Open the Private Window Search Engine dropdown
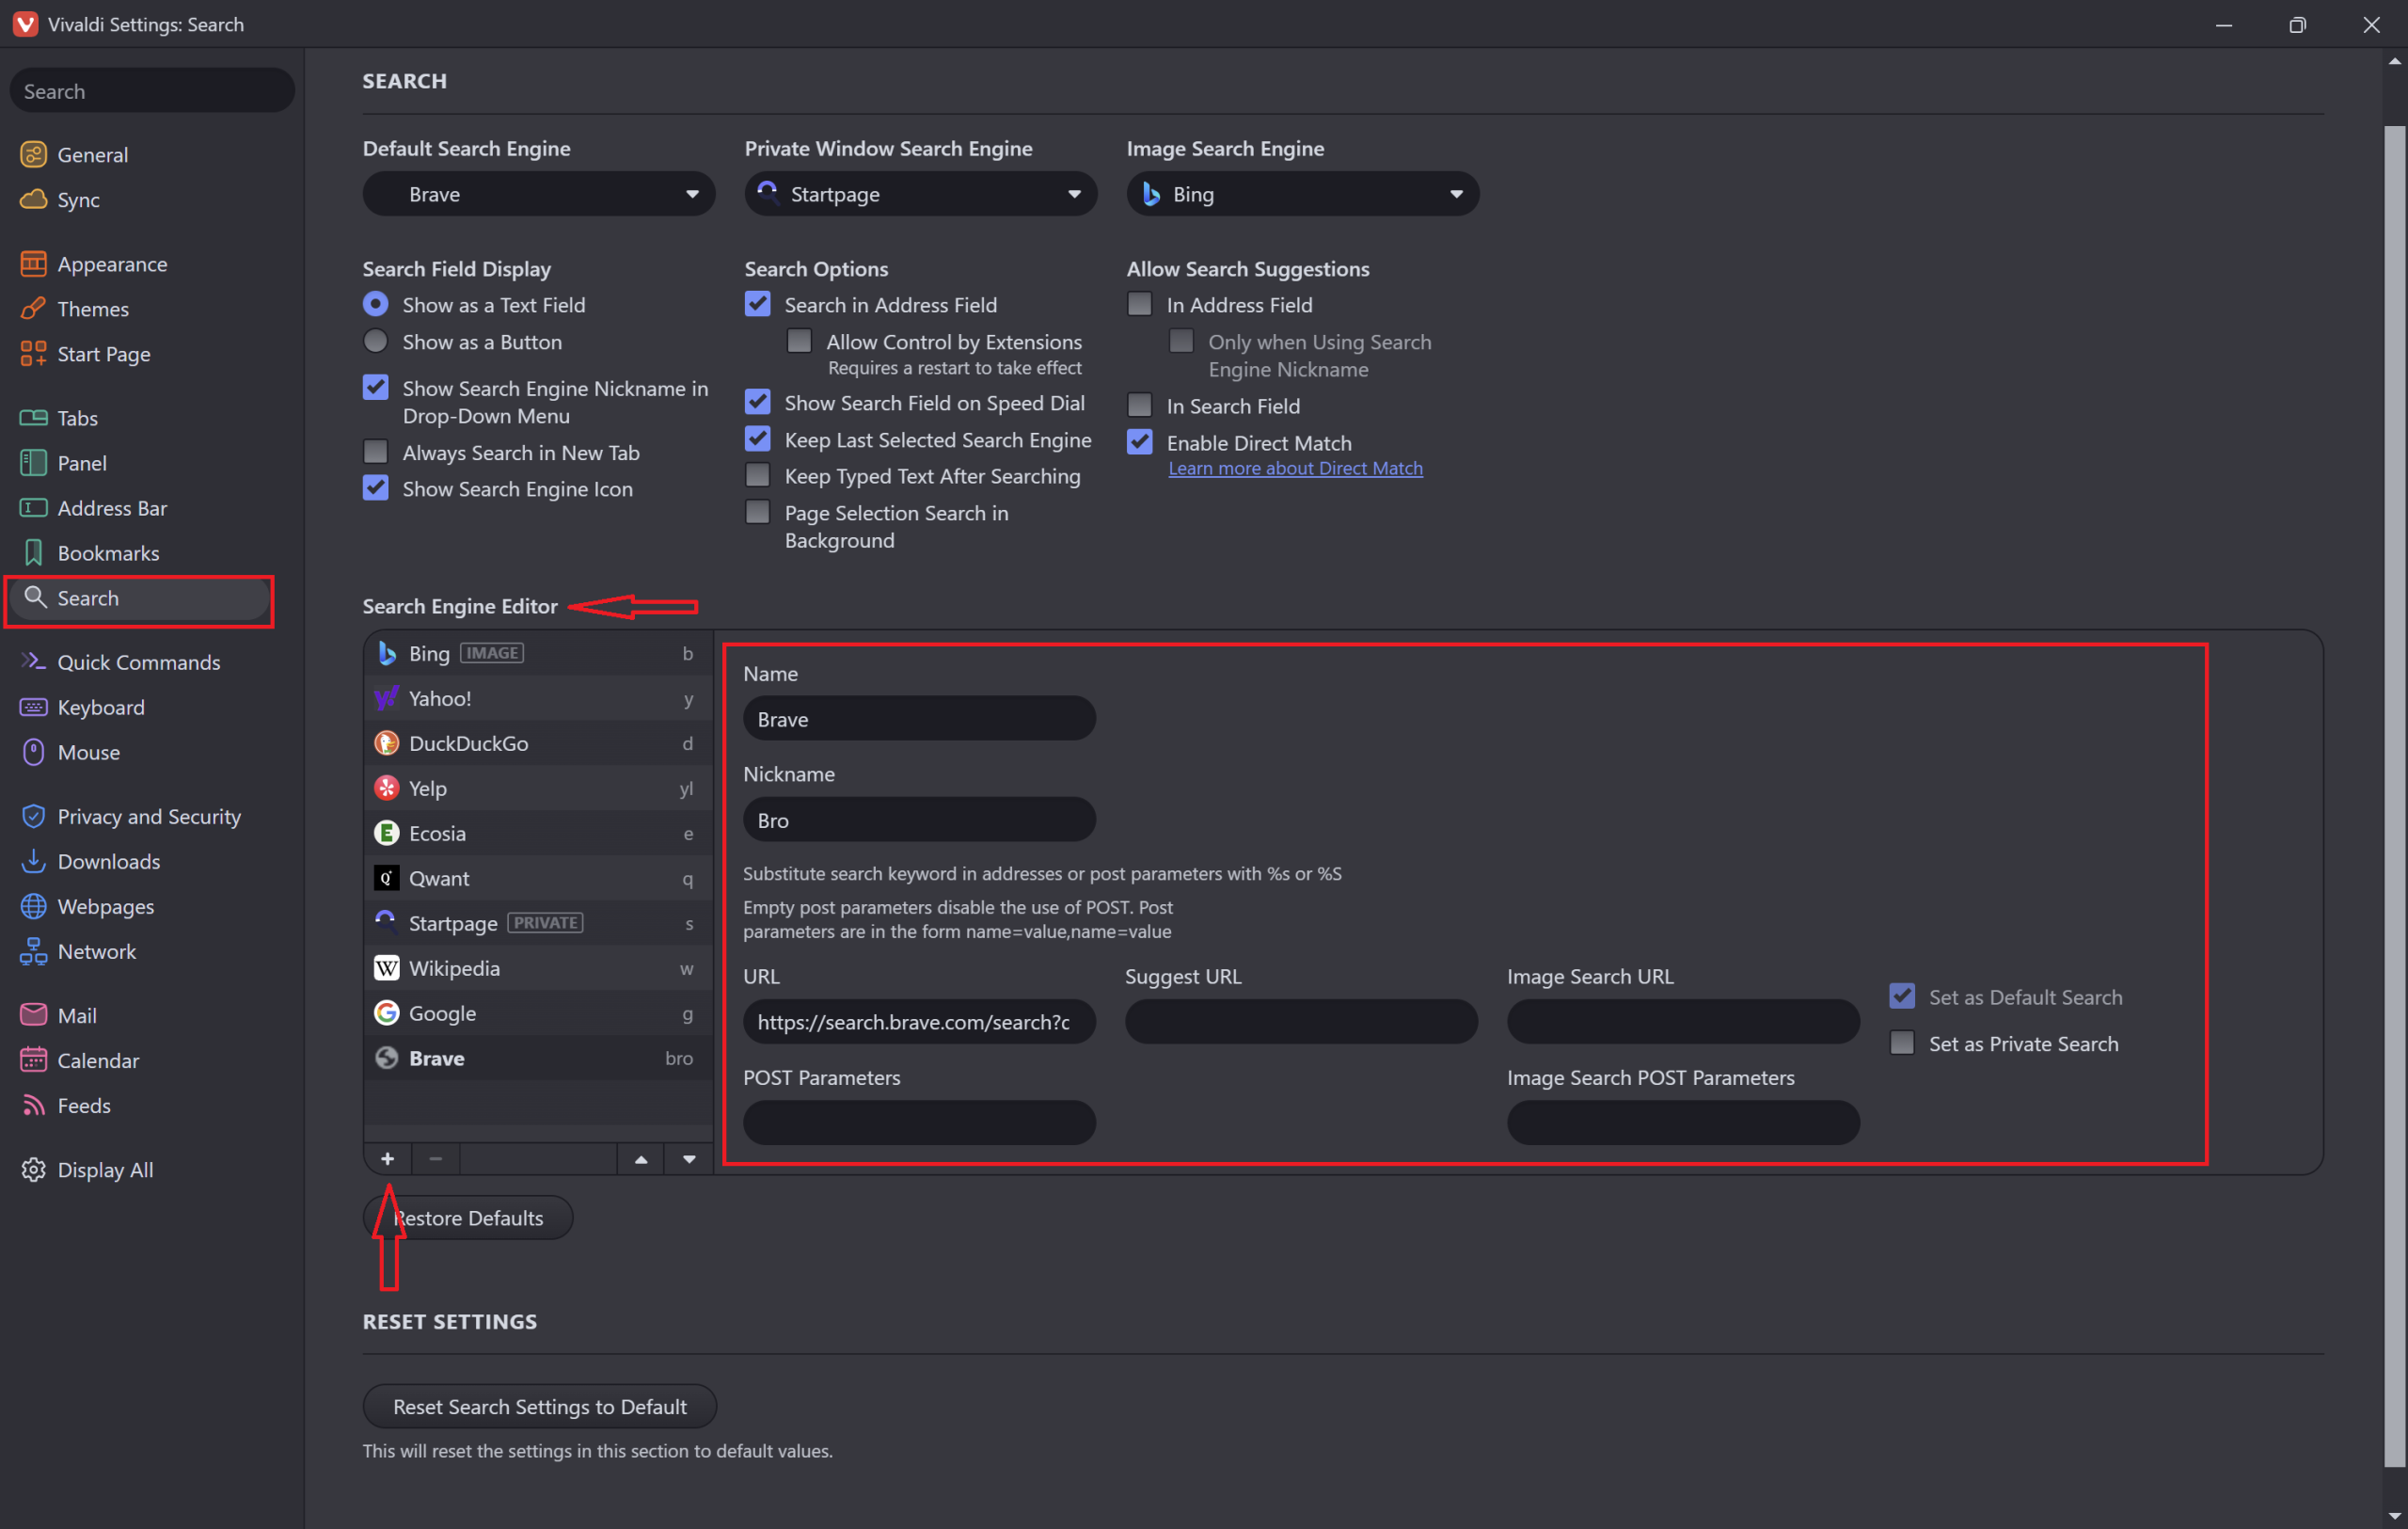The image size is (2408, 1529). pos(919,194)
